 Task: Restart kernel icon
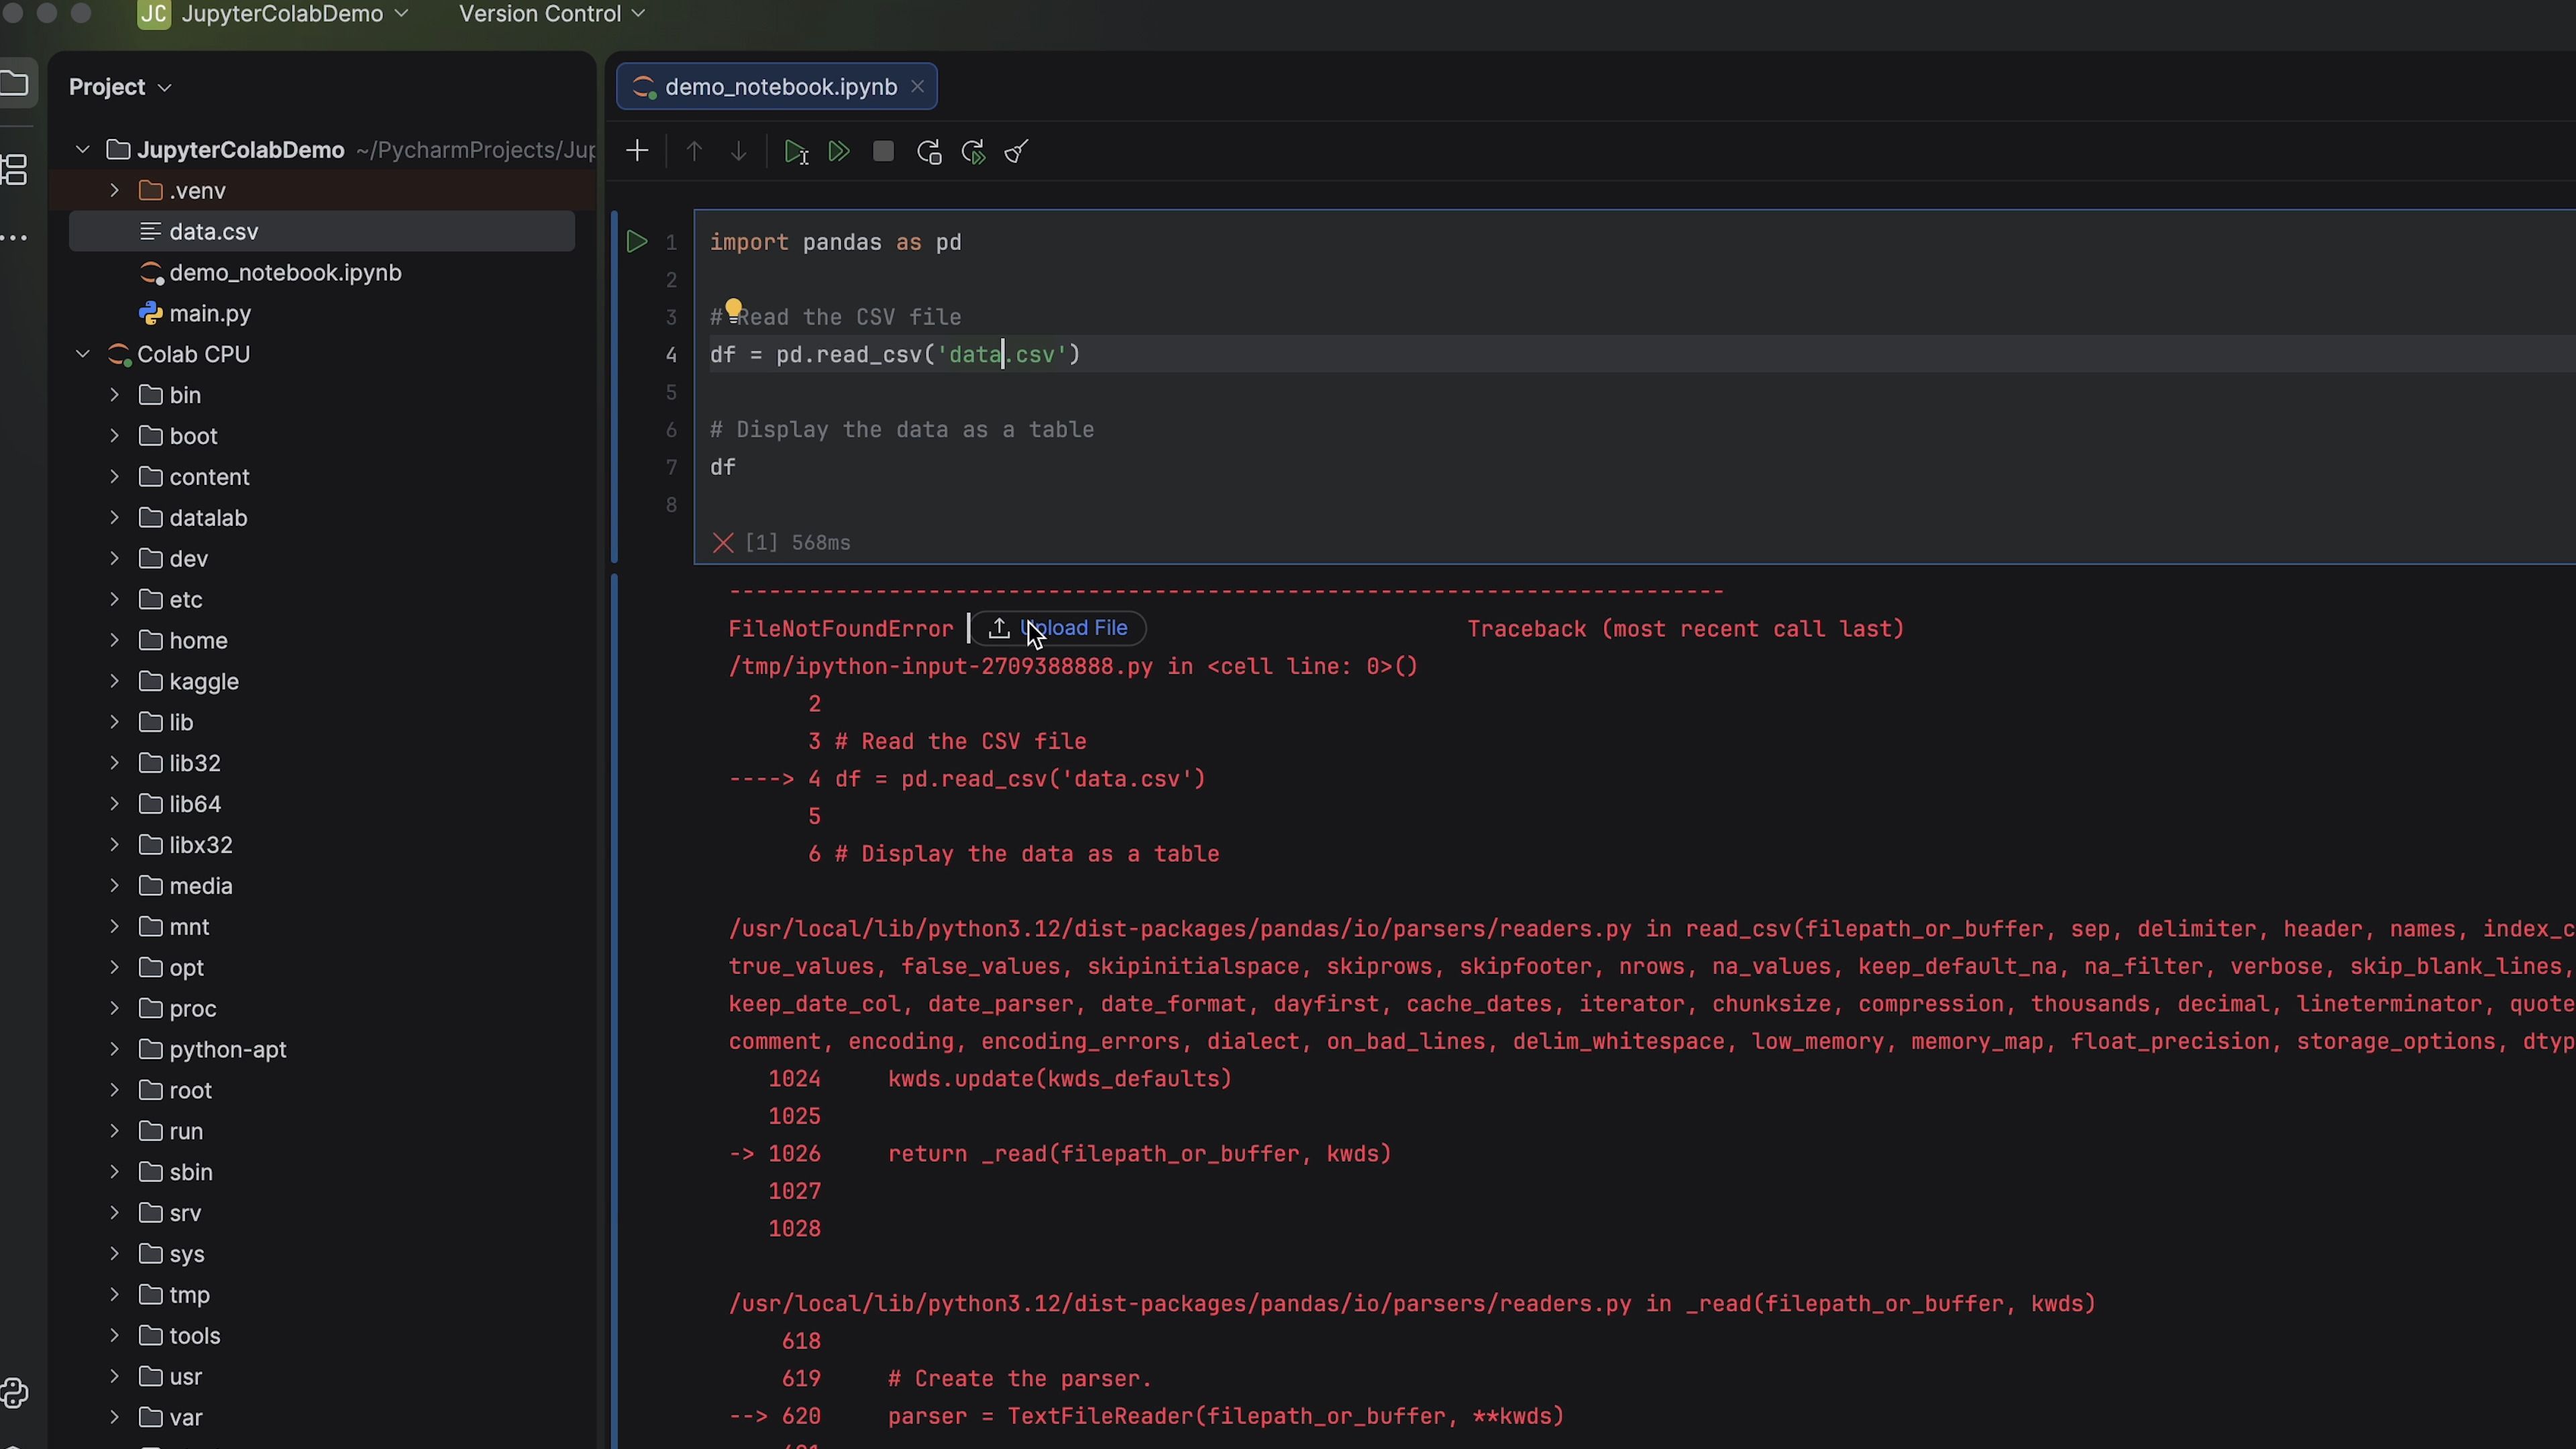pos(929,152)
